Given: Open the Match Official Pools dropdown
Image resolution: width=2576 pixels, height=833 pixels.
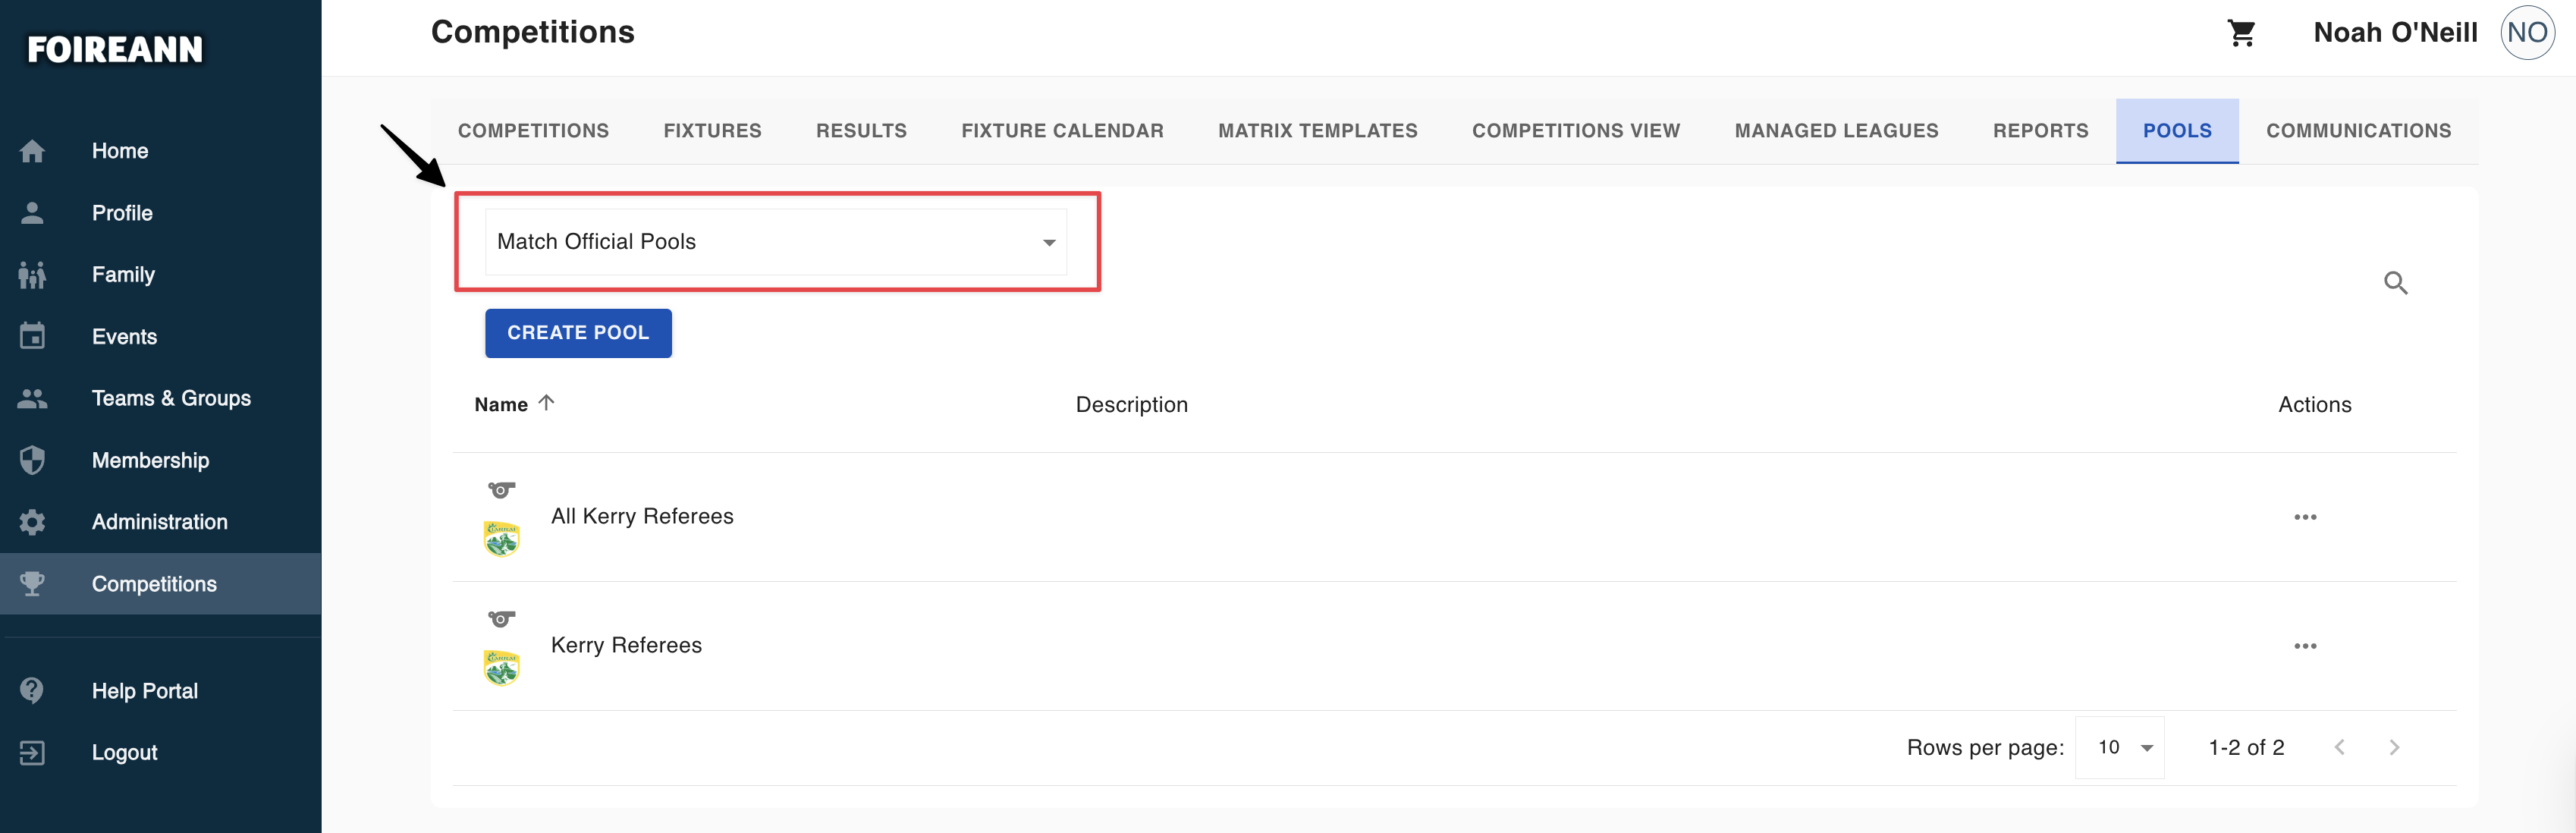Looking at the screenshot, I should pyautogui.click(x=776, y=242).
